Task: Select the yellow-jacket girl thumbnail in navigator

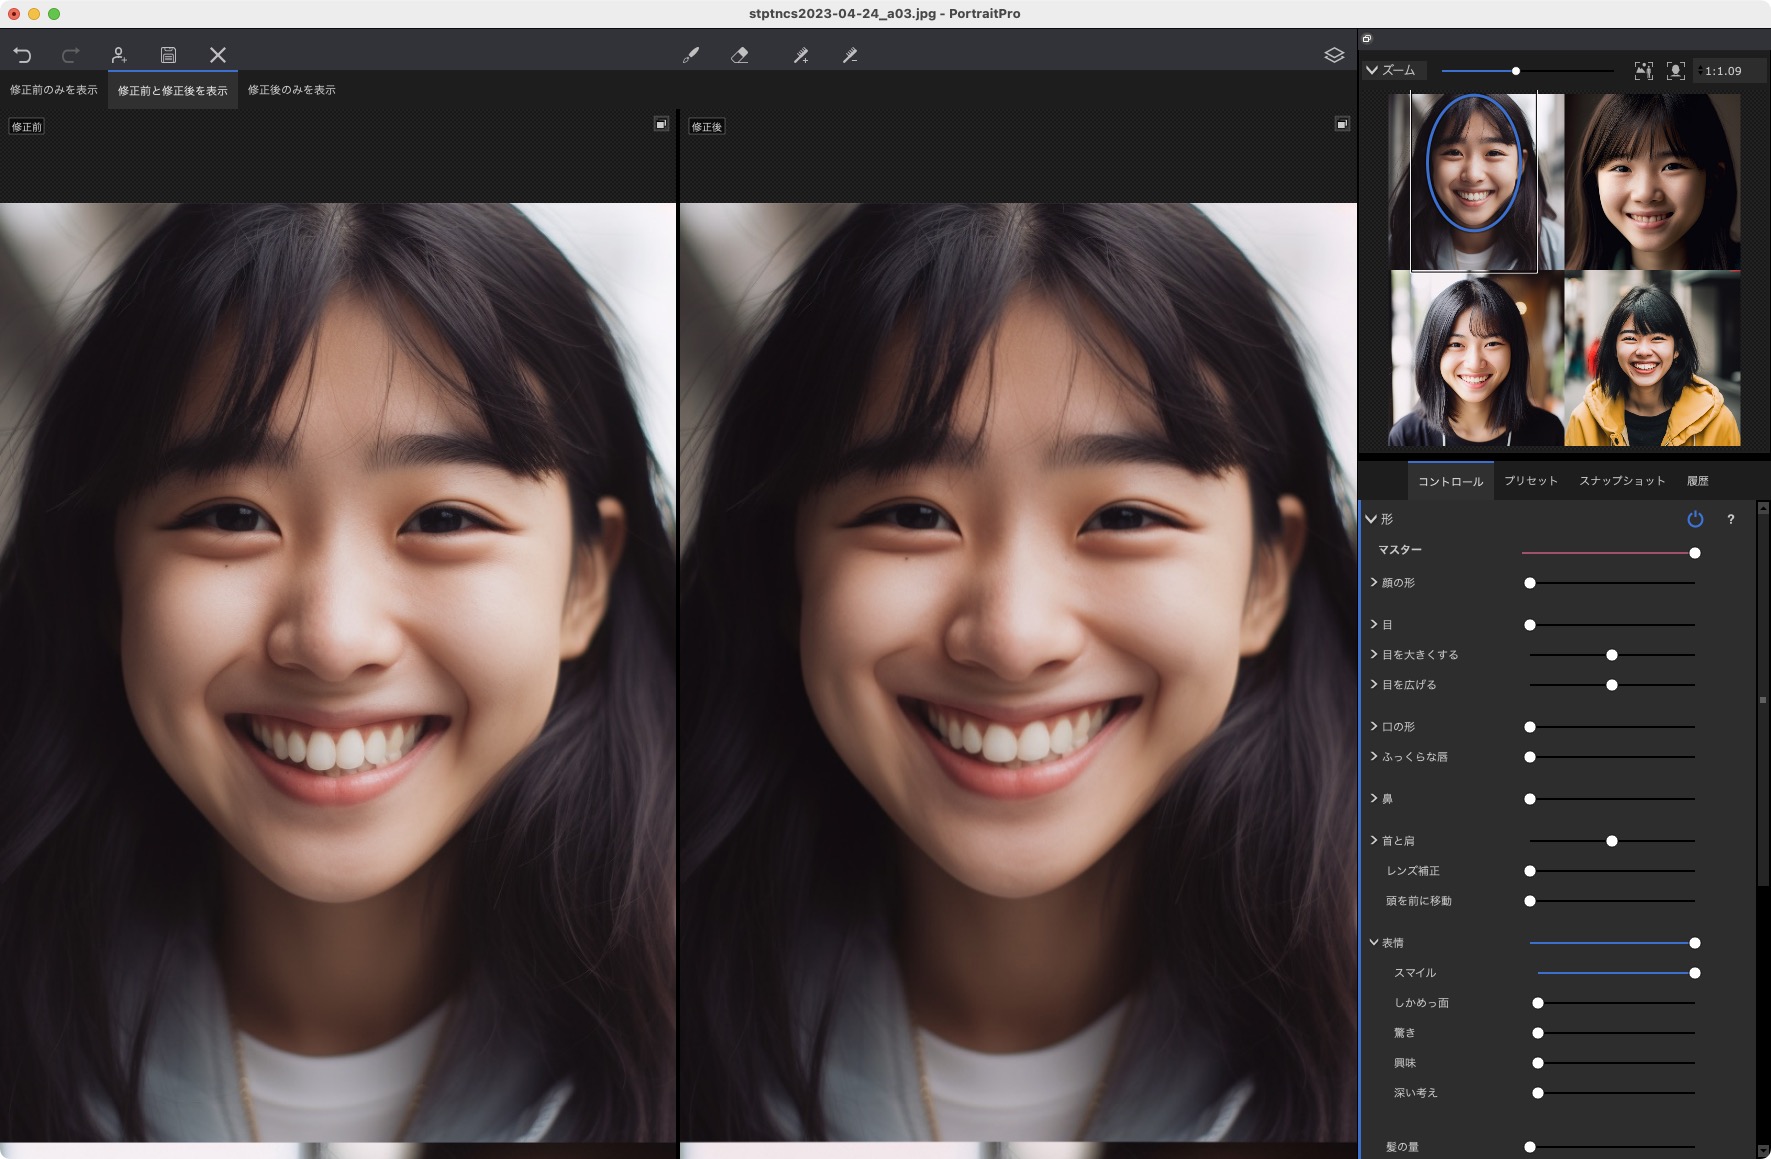Action: click(1650, 358)
